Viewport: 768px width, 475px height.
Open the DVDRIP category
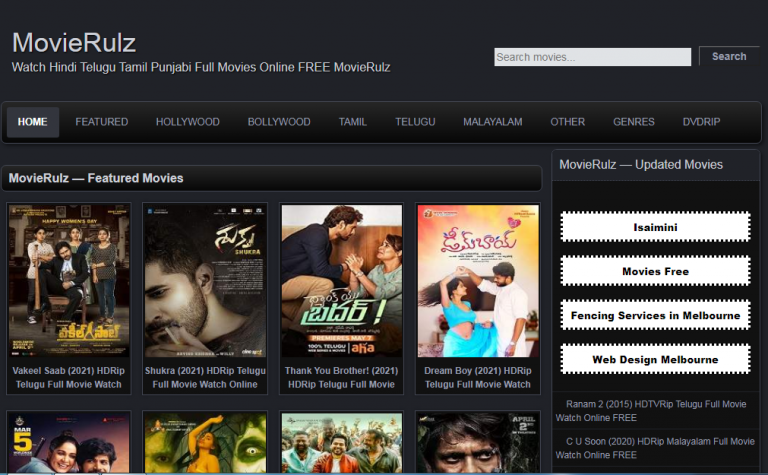pos(701,122)
